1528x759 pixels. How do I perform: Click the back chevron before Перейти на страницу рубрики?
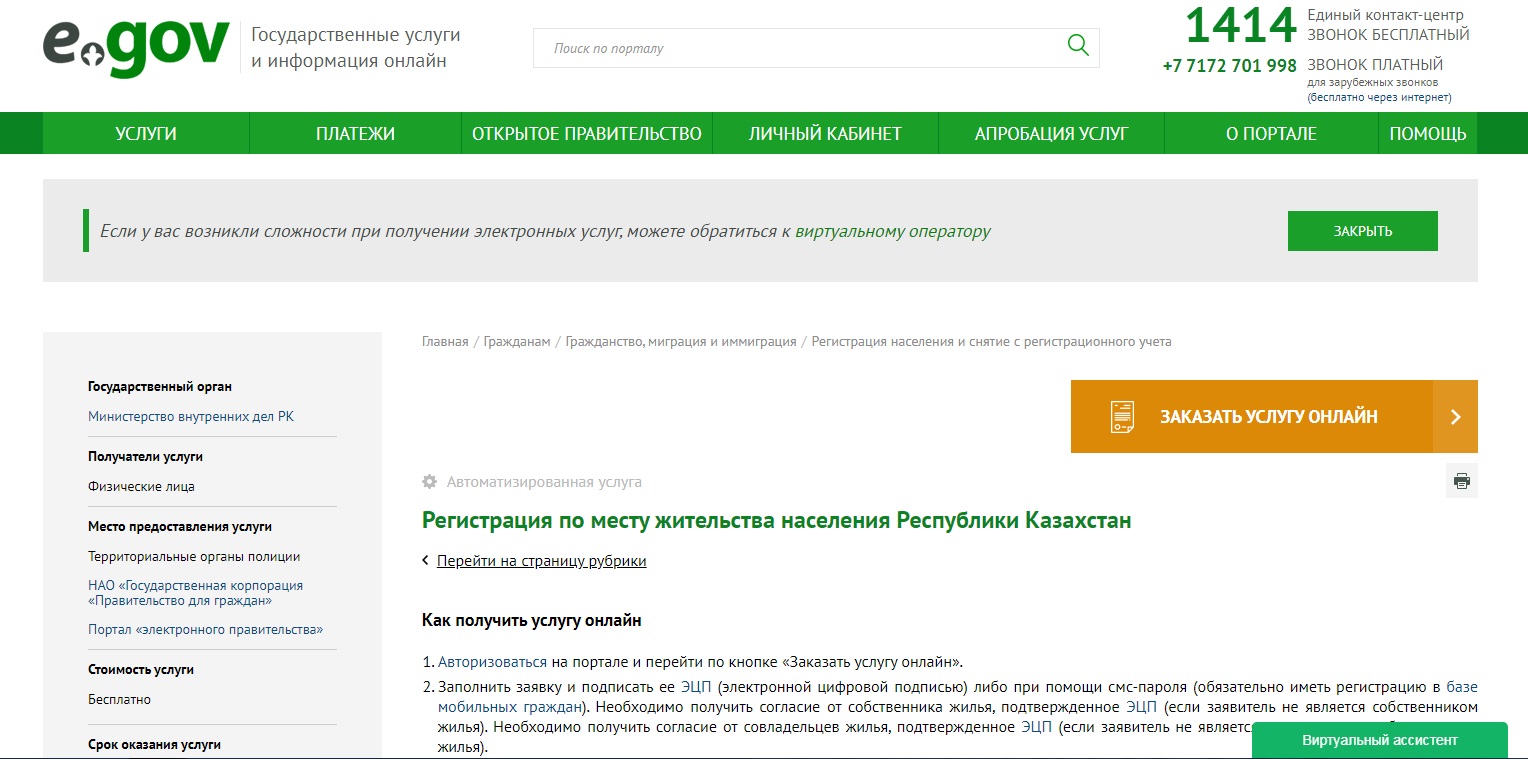[x=425, y=561]
